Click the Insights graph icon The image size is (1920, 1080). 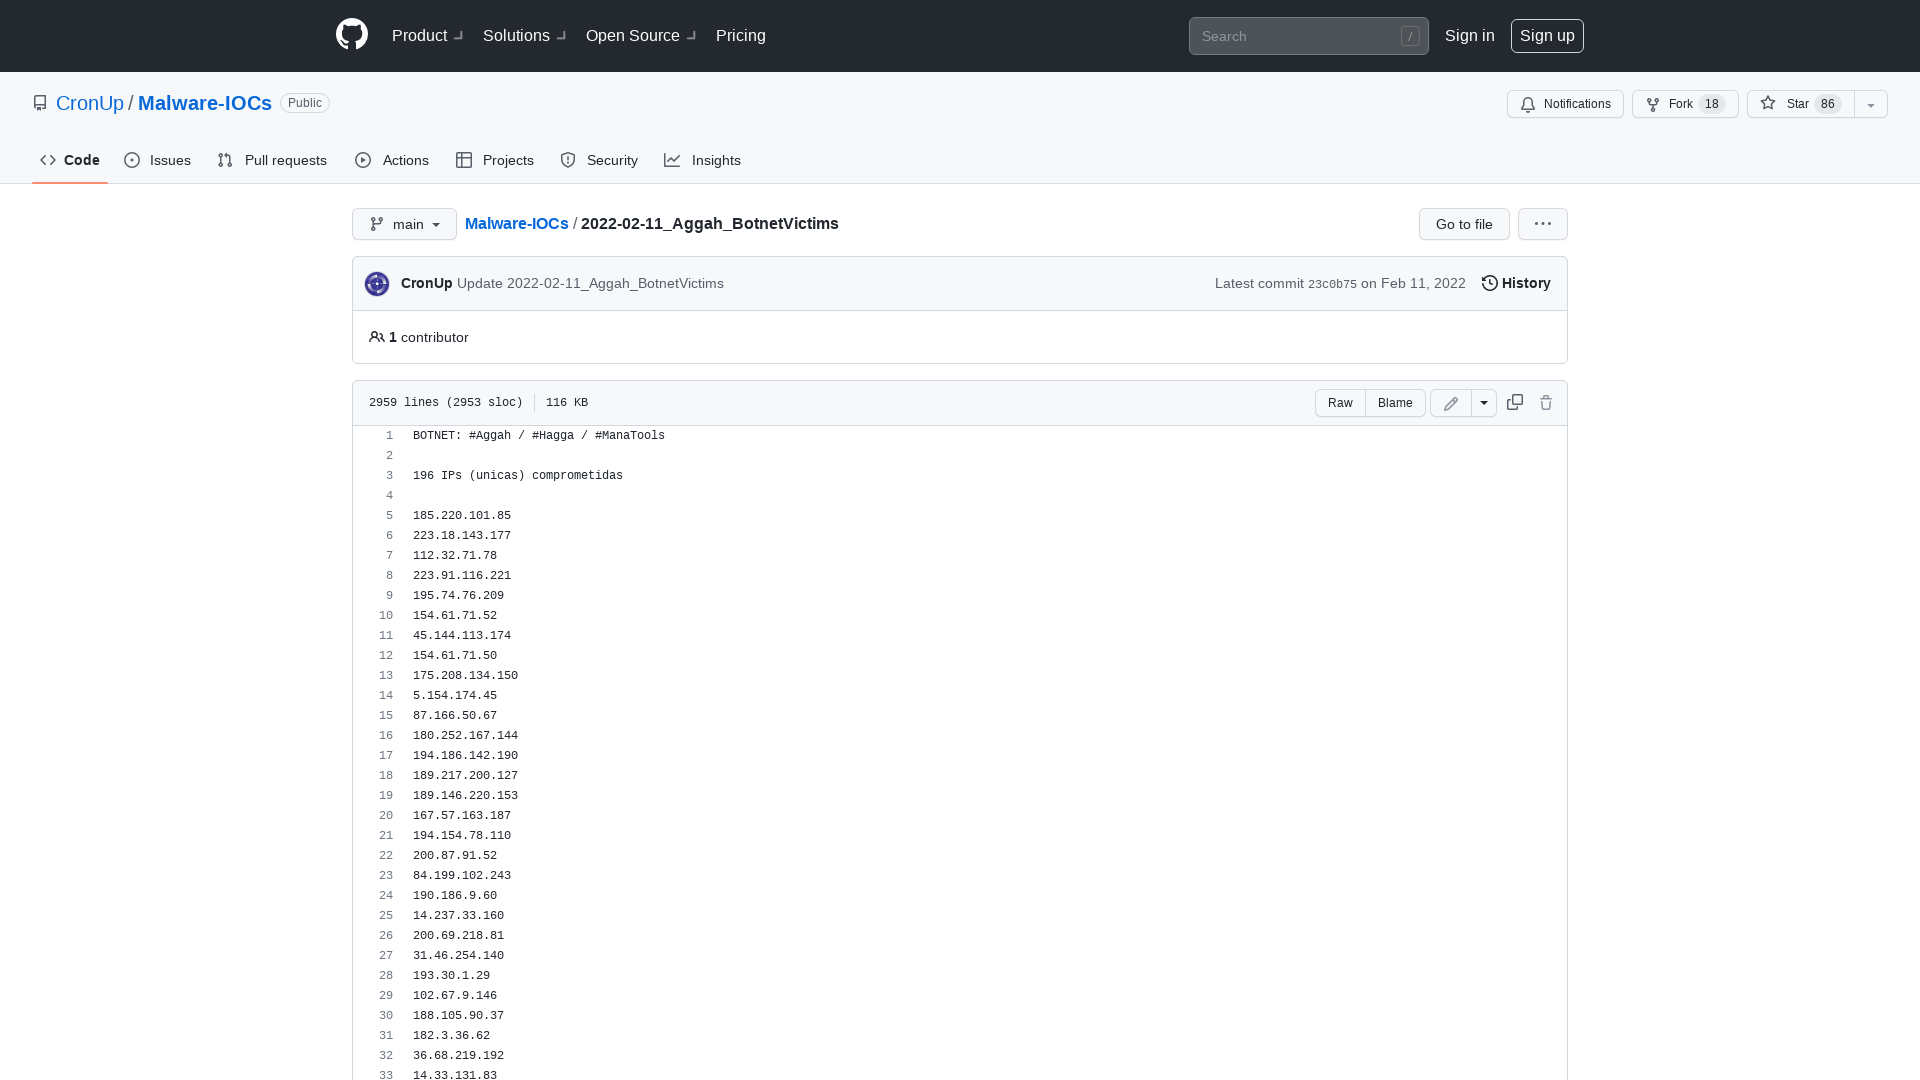[x=672, y=160]
